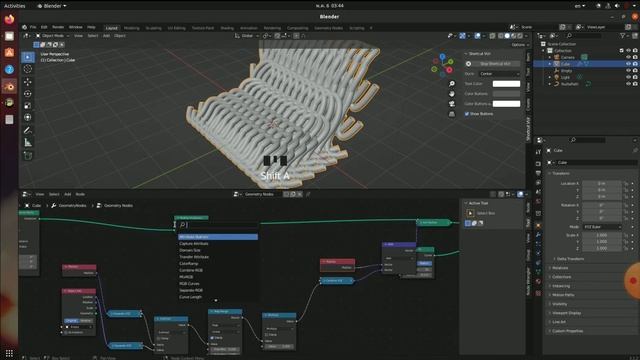This screenshot has width=640, height=360.
Task: Click the Location X value field
Action: [x=602, y=184]
